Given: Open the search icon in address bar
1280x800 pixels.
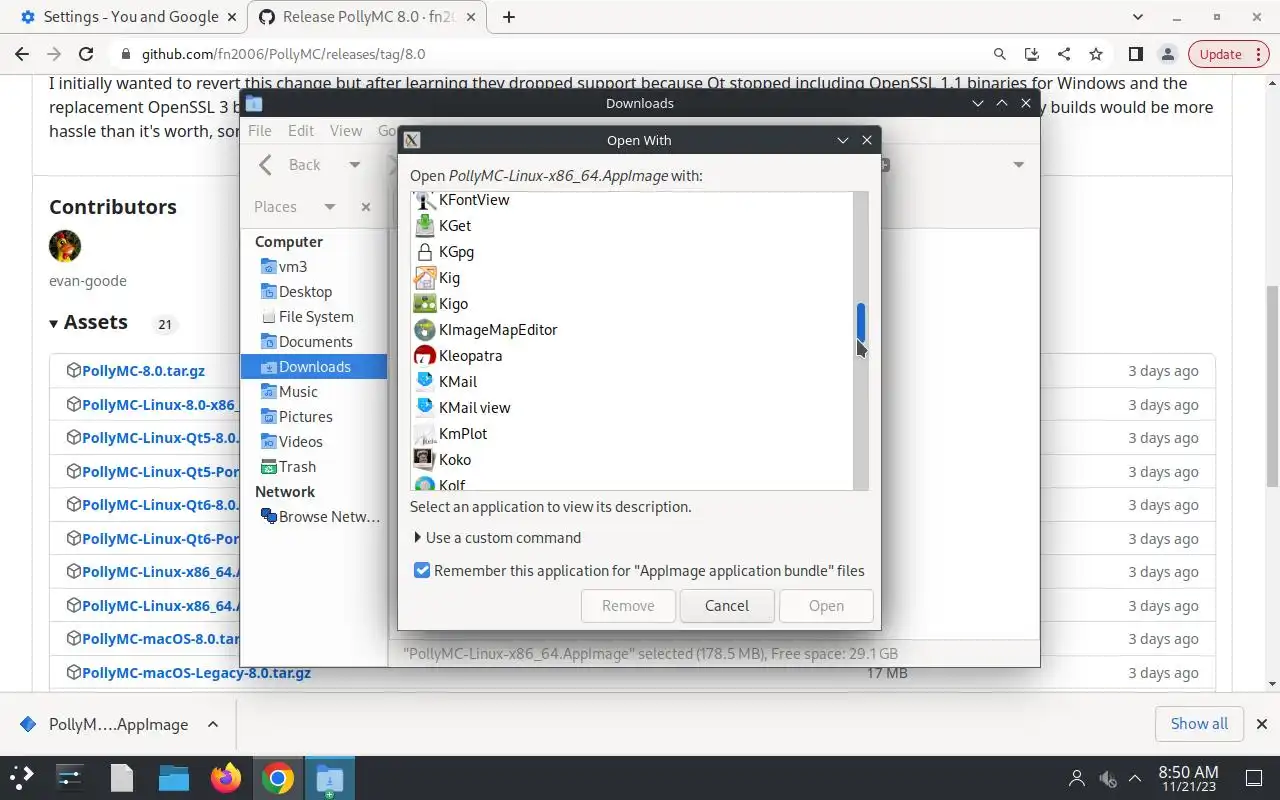Looking at the screenshot, I should coord(1000,54).
